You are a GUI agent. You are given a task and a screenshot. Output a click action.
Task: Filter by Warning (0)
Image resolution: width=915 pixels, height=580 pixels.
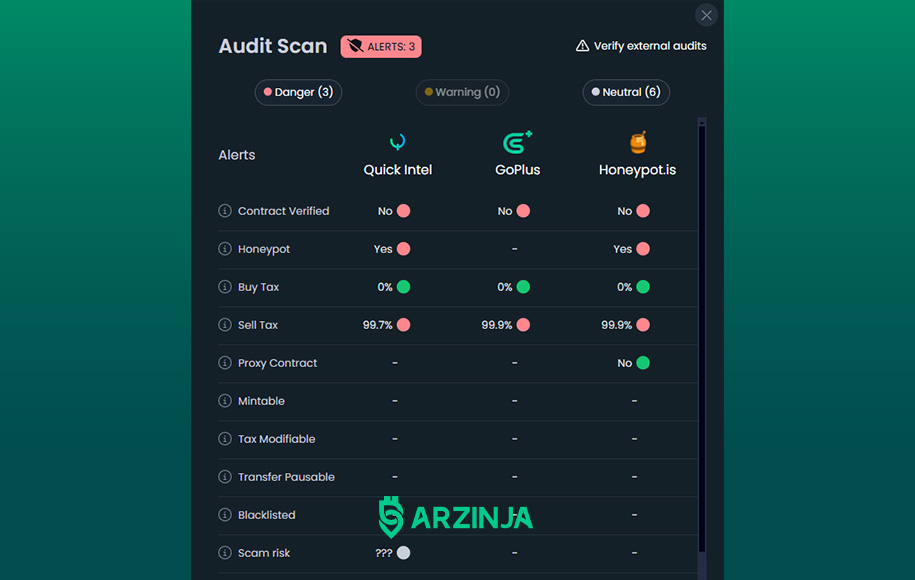click(x=462, y=92)
